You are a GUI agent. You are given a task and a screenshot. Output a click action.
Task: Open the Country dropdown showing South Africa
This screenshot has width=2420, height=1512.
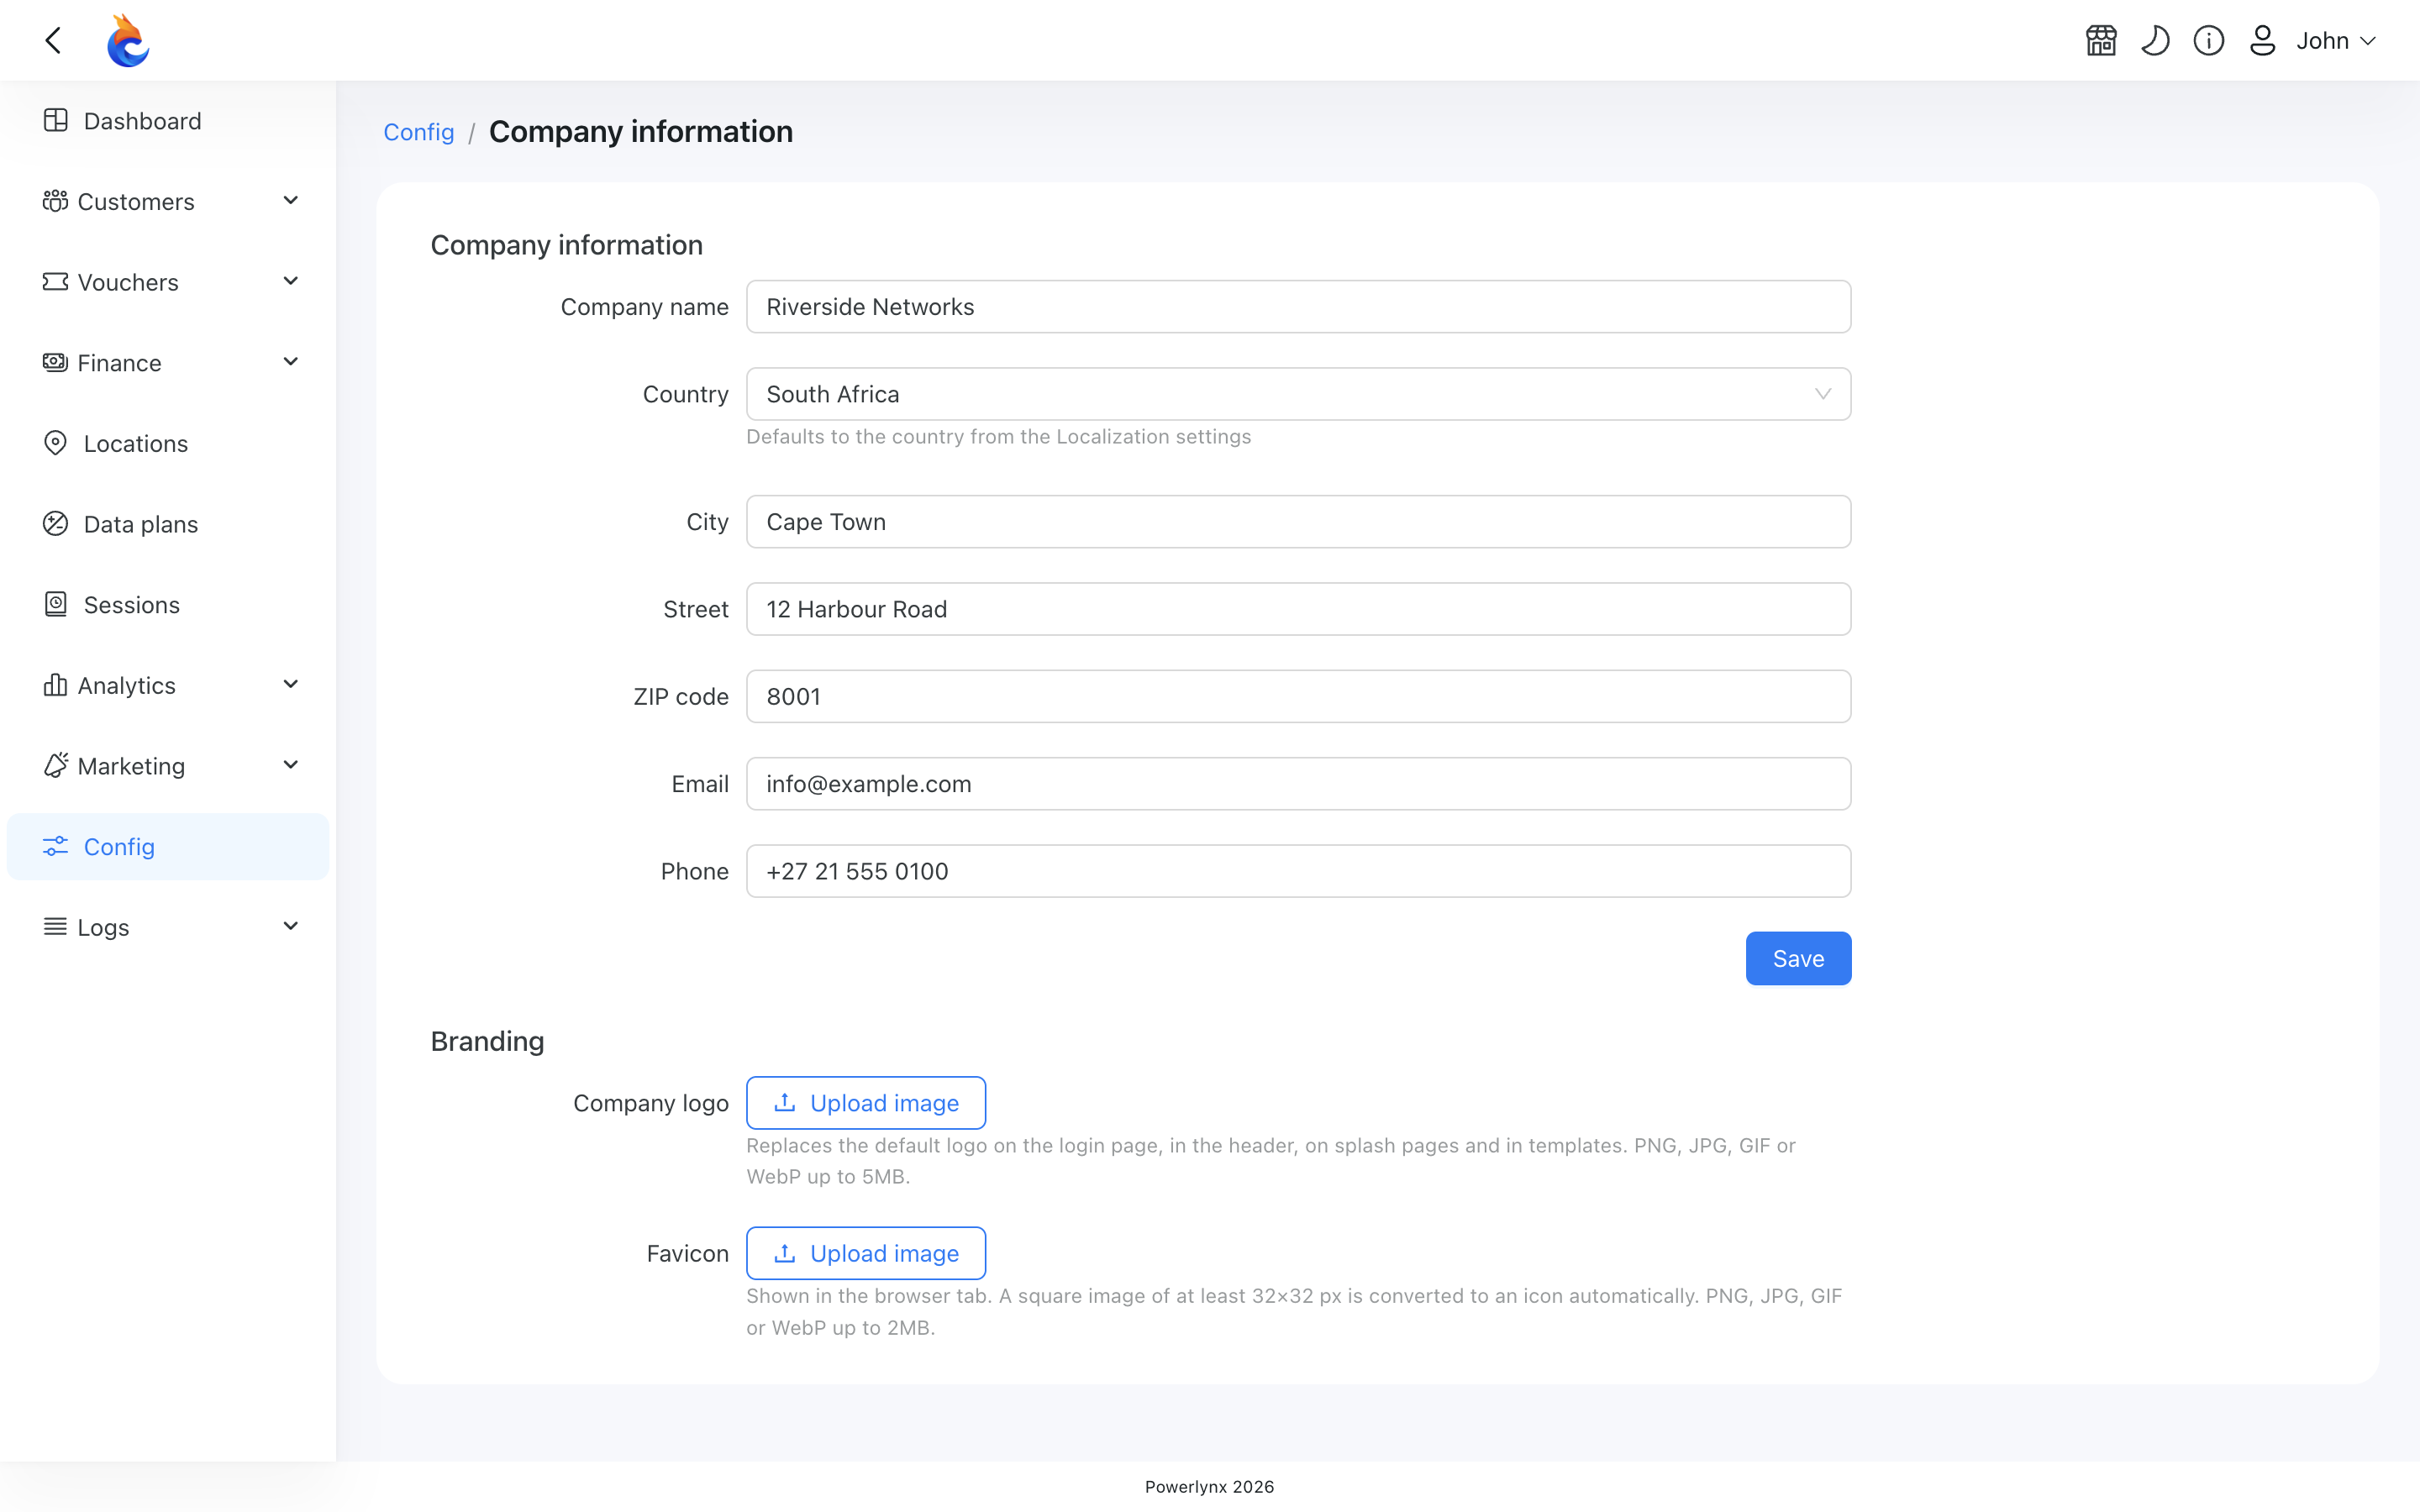point(1298,394)
